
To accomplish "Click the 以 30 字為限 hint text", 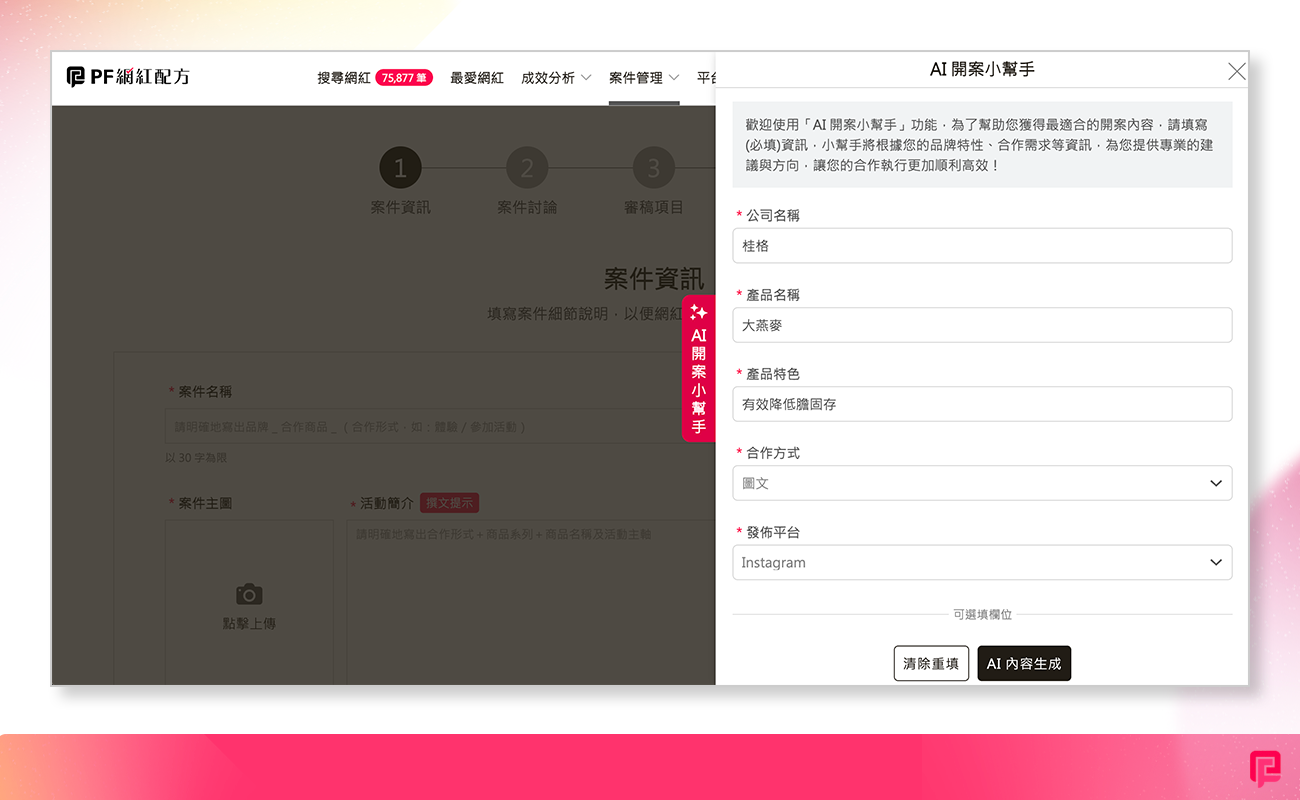I will [x=196, y=457].
